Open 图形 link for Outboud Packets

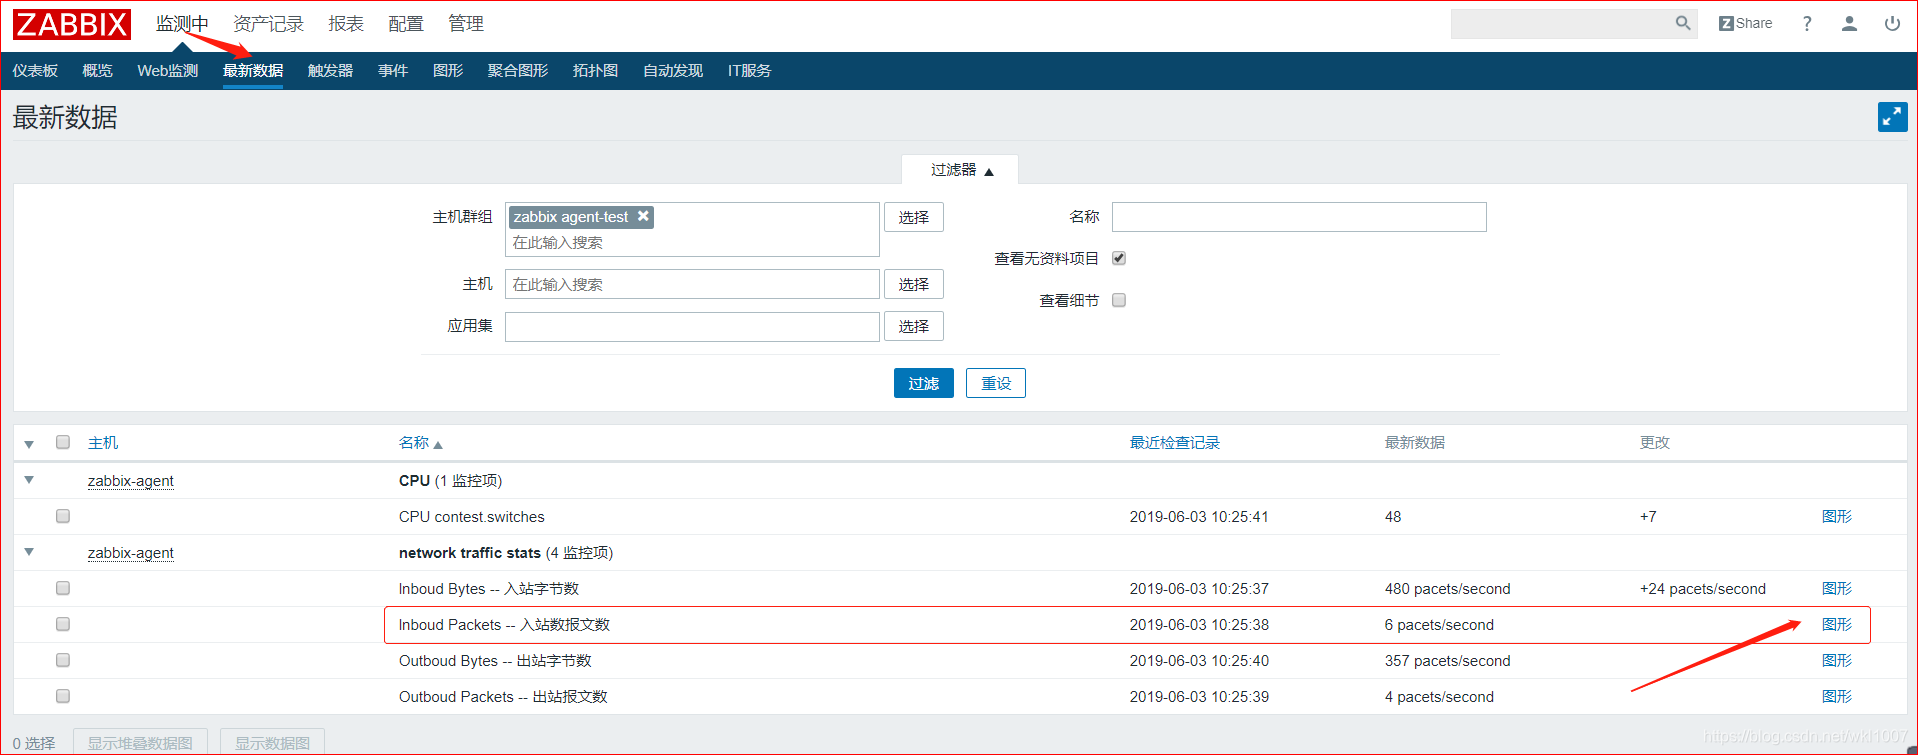click(x=1837, y=697)
